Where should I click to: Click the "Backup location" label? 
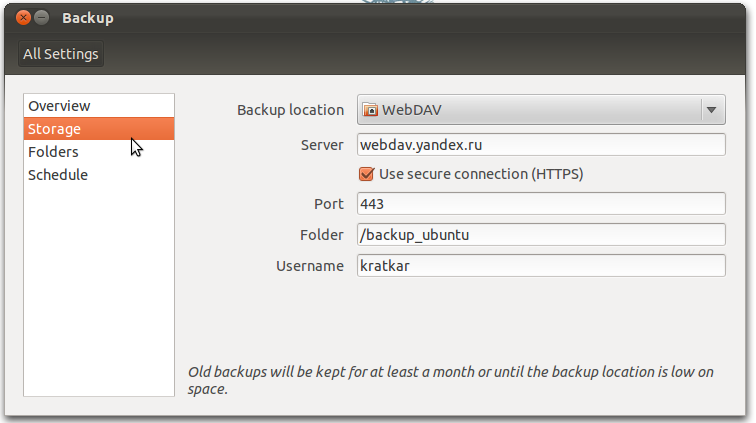click(x=290, y=110)
